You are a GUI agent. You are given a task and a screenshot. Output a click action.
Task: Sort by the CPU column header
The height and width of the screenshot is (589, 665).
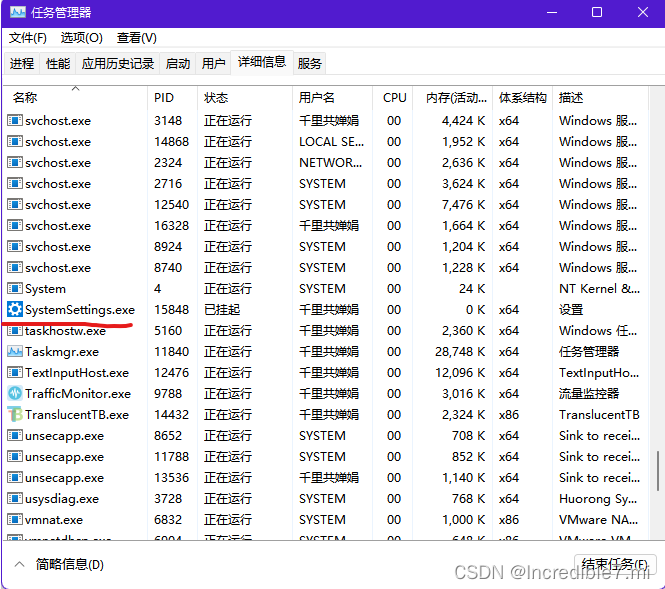[393, 98]
